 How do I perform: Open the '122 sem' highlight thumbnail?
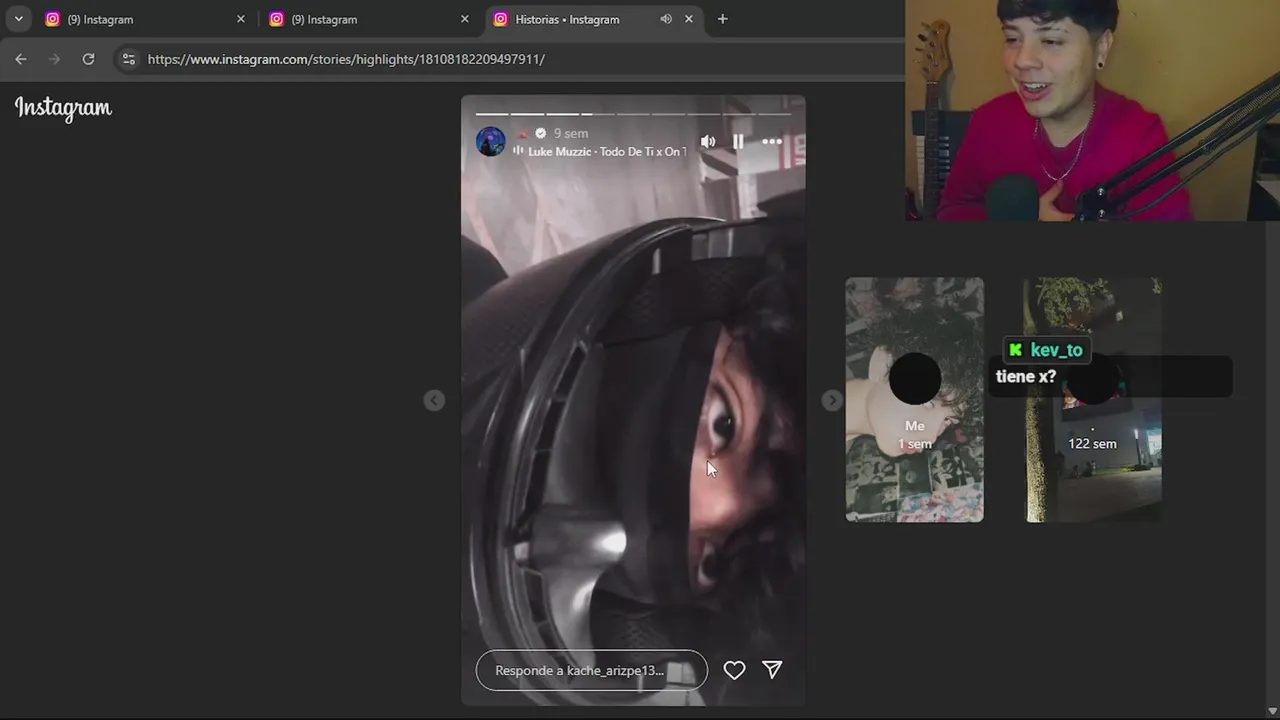pos(1093,400)
